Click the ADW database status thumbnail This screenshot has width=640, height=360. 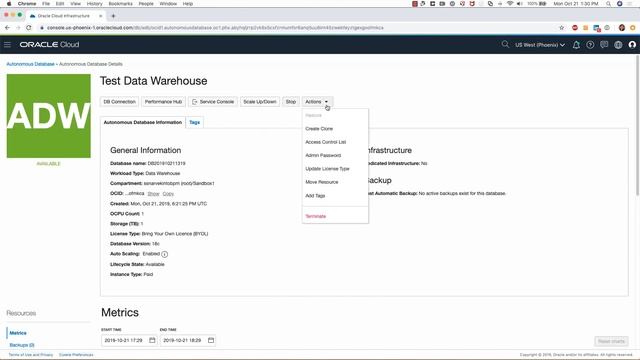pos(49,116)
